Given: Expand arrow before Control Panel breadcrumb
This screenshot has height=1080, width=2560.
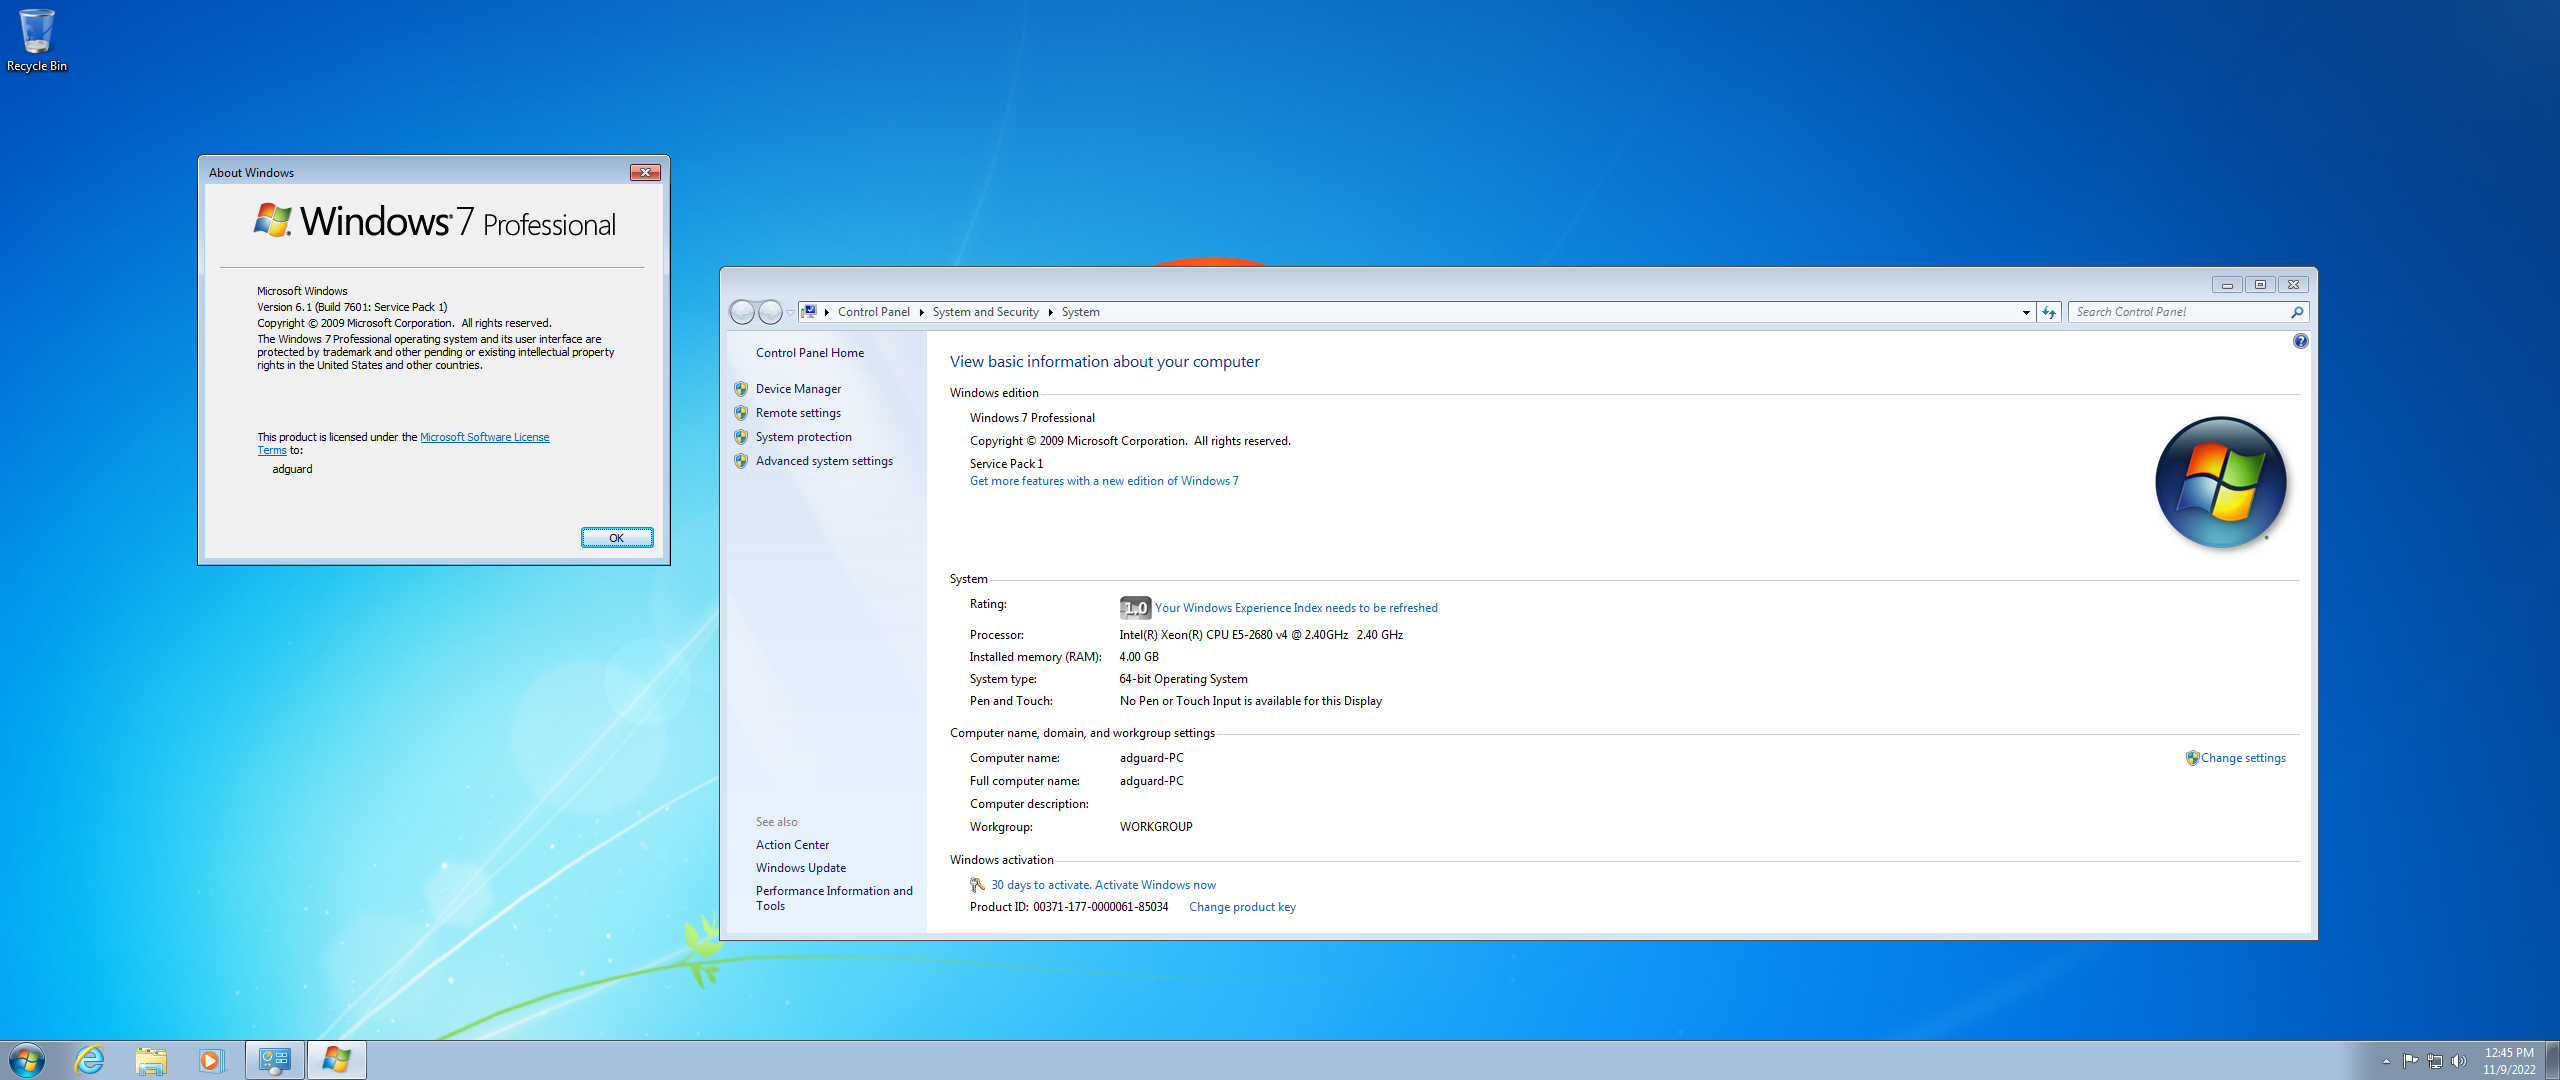Looking at the screenshot, I should (827, 312).
